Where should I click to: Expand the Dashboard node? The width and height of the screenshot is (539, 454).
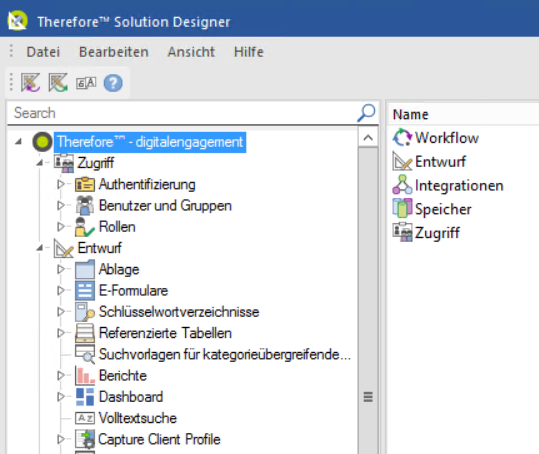point(61,397)
